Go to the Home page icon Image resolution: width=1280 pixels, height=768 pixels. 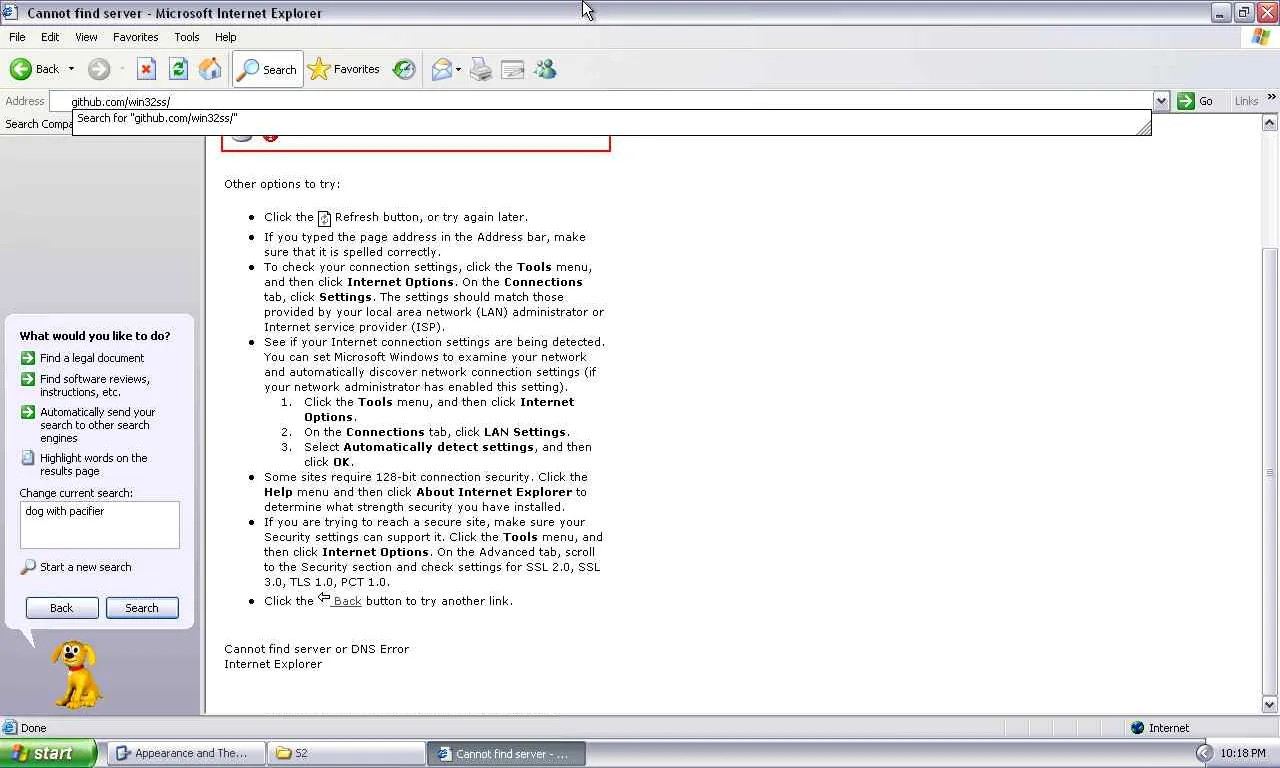[x=210, y=69]
